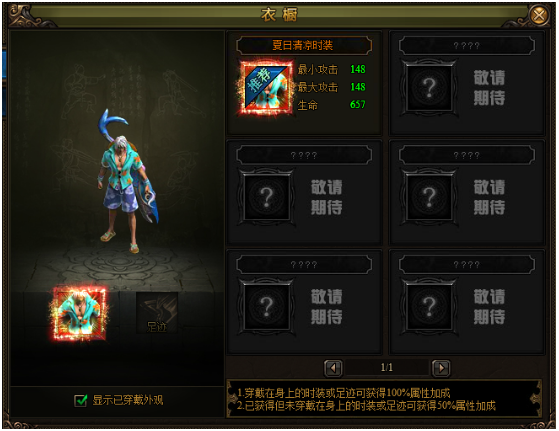Open the 足迹 footprint slot
559x431 pixels.
pos(157,313)
